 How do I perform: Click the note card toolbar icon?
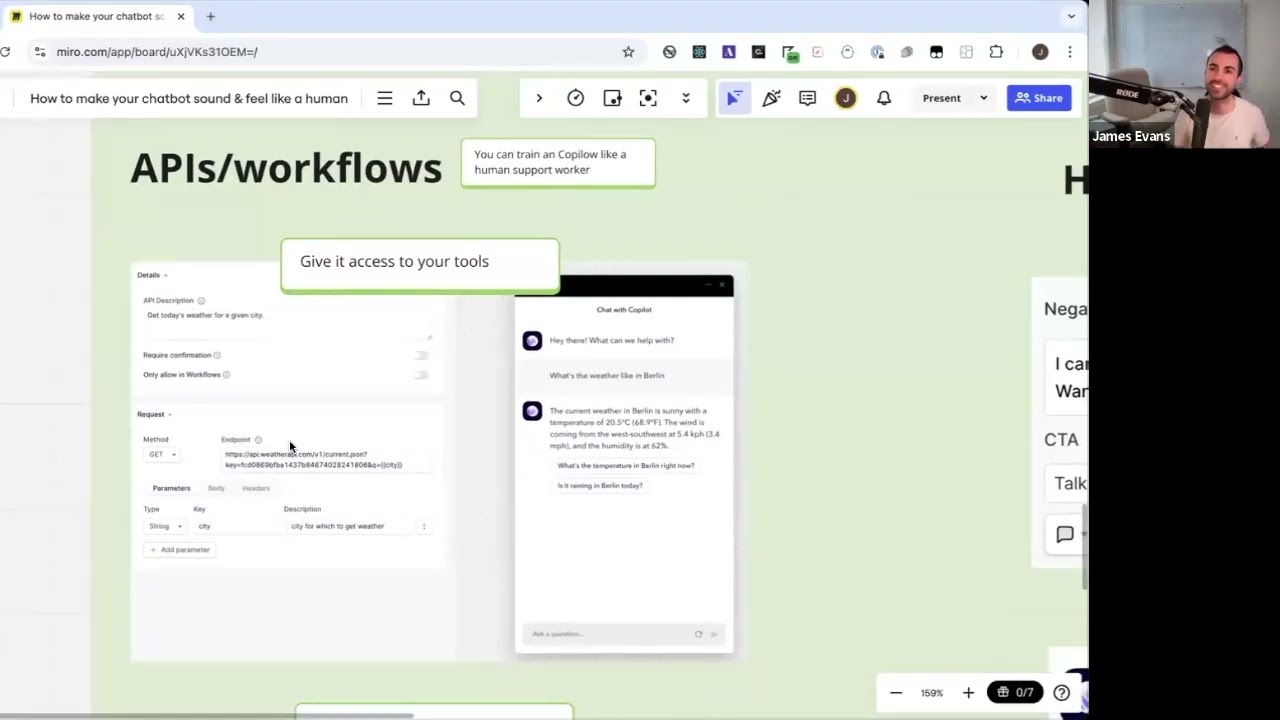coord(612,98)
